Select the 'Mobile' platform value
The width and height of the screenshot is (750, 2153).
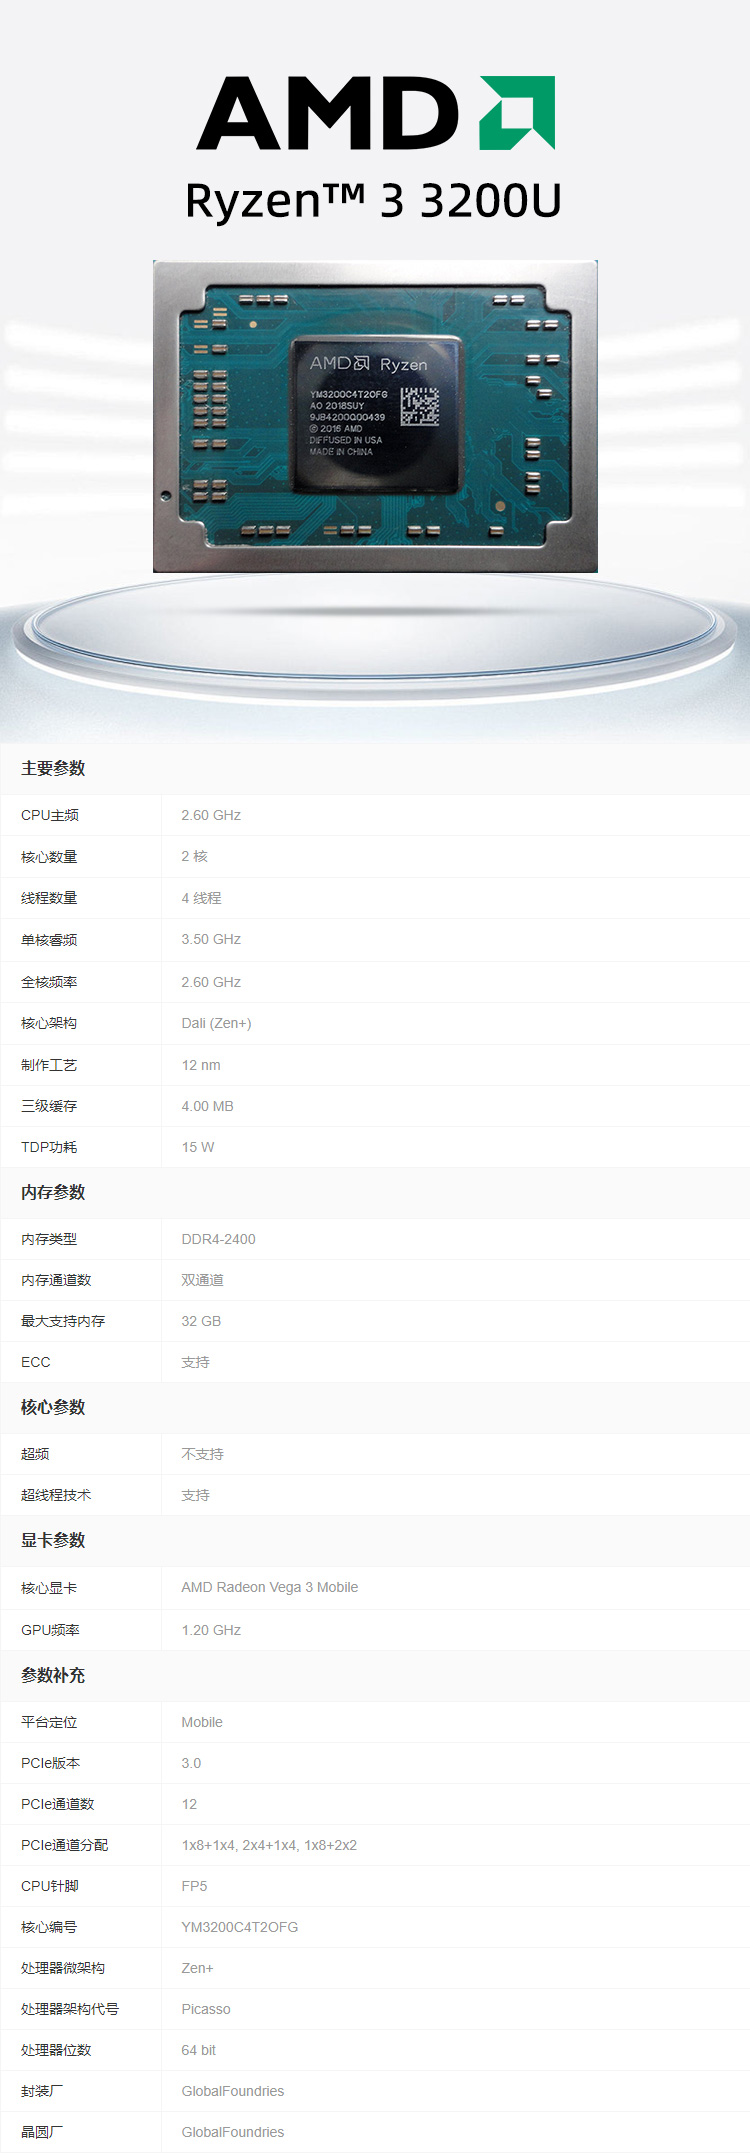[202, 1722]
